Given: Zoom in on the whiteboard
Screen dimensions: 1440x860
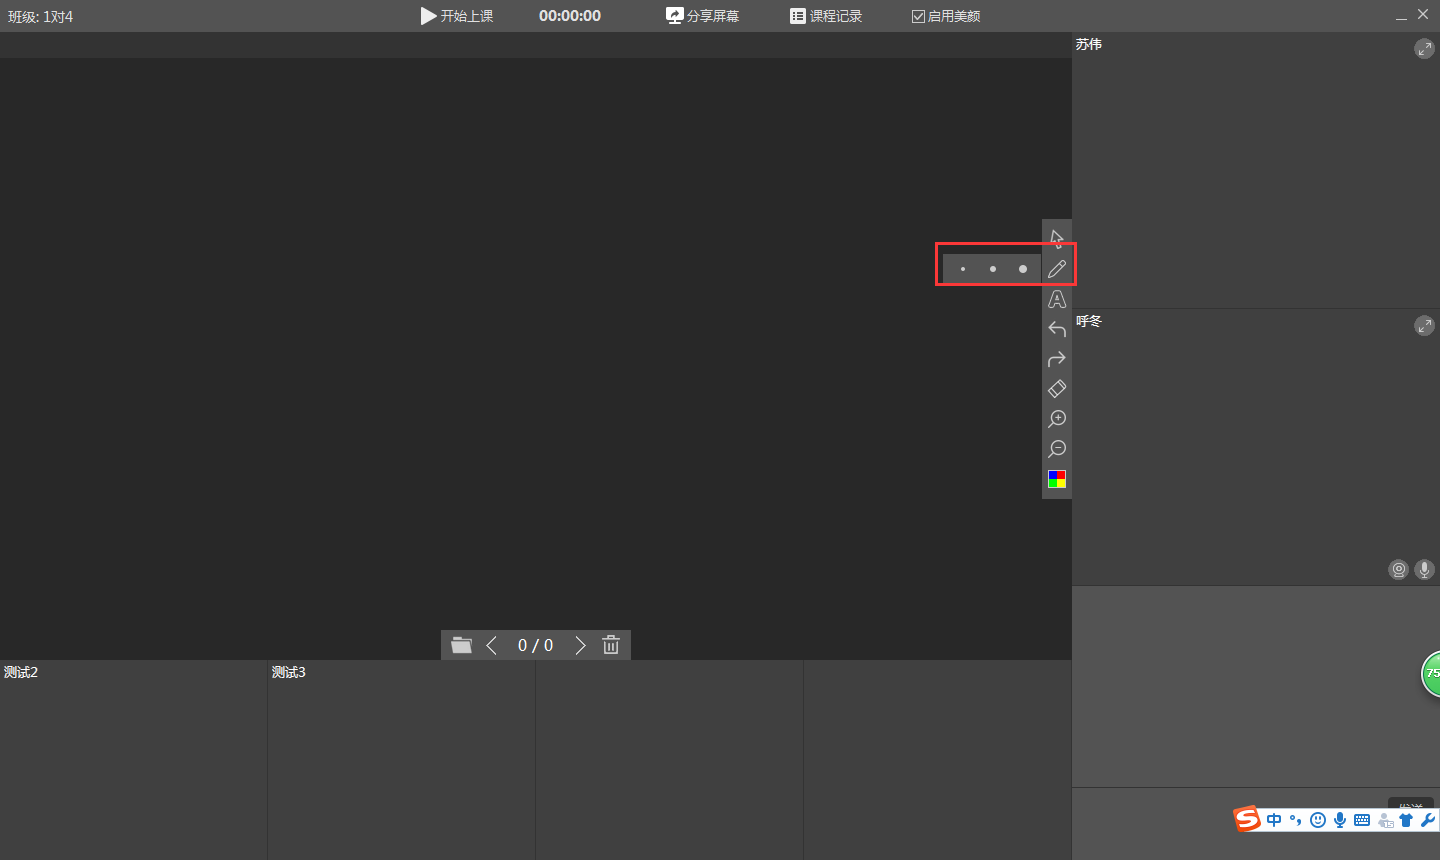Looking at the screenshot, I should (1057, 419).
